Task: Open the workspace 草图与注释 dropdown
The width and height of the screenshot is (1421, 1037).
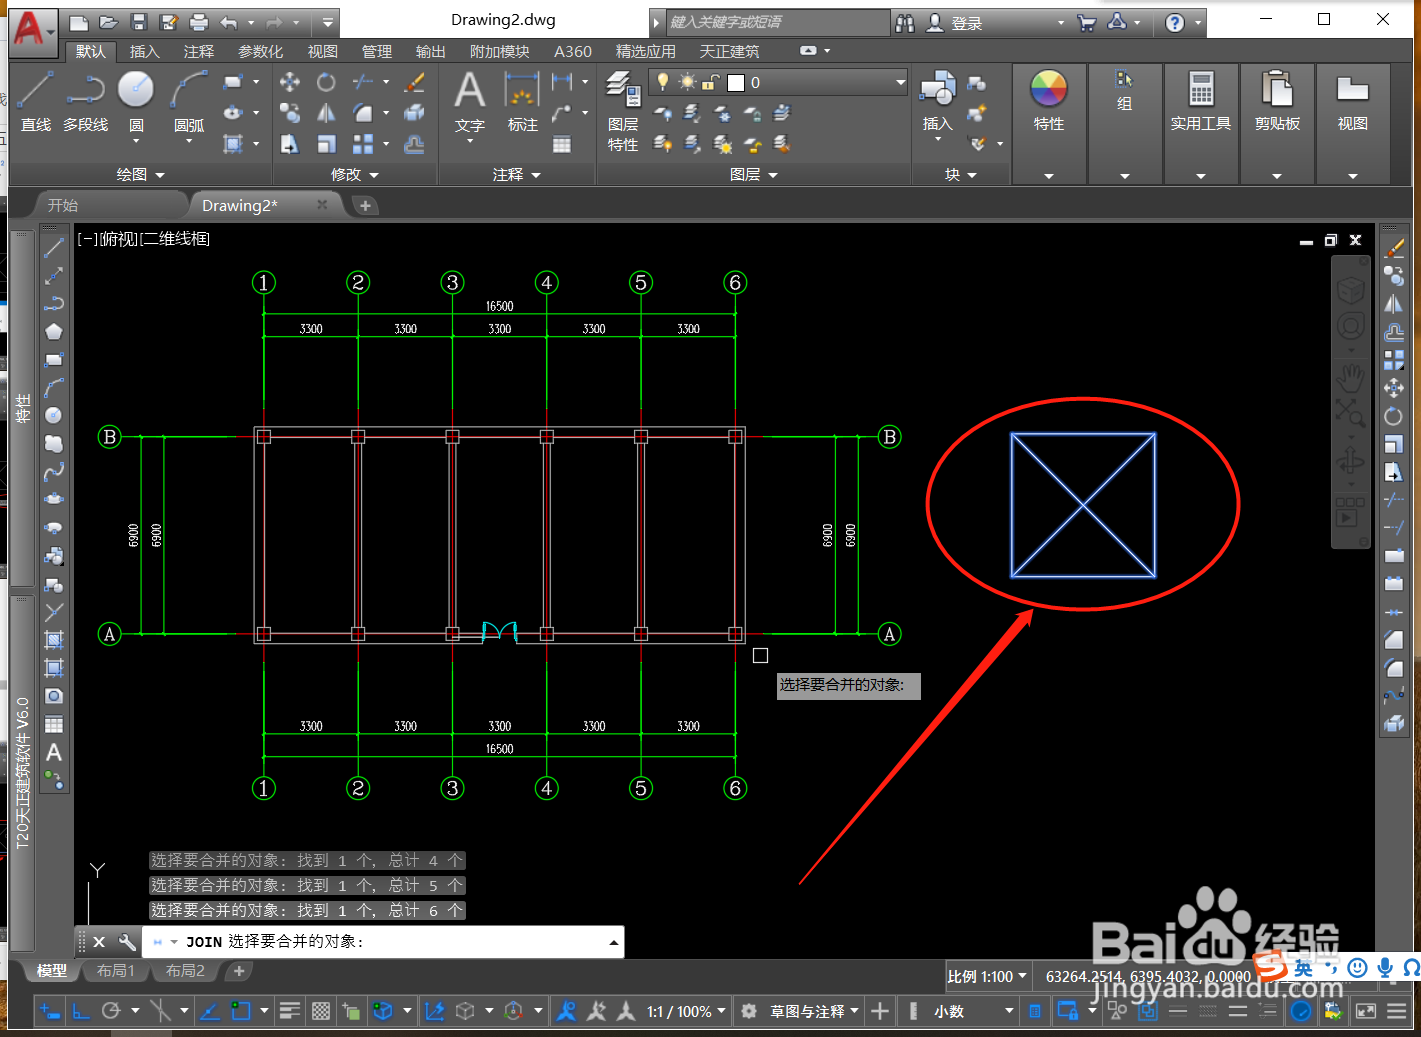Action: (x=814, y=1011)
